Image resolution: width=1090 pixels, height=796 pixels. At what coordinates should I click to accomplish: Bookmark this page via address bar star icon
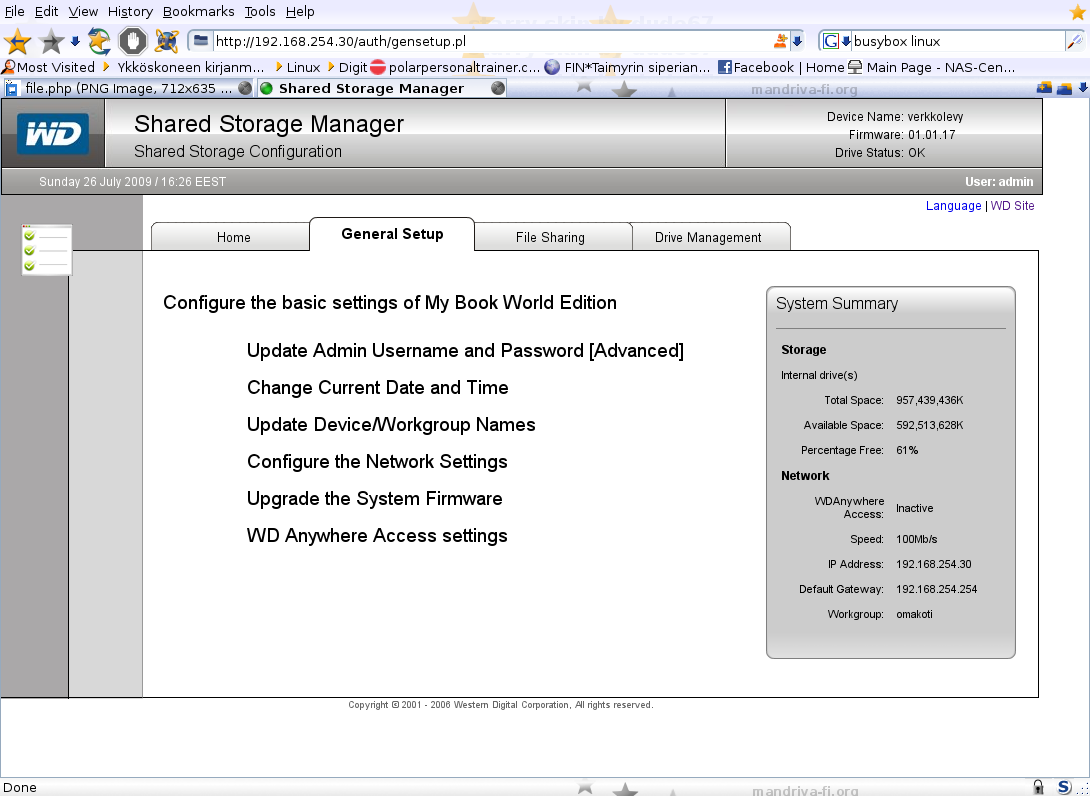(x=780, y=41)
